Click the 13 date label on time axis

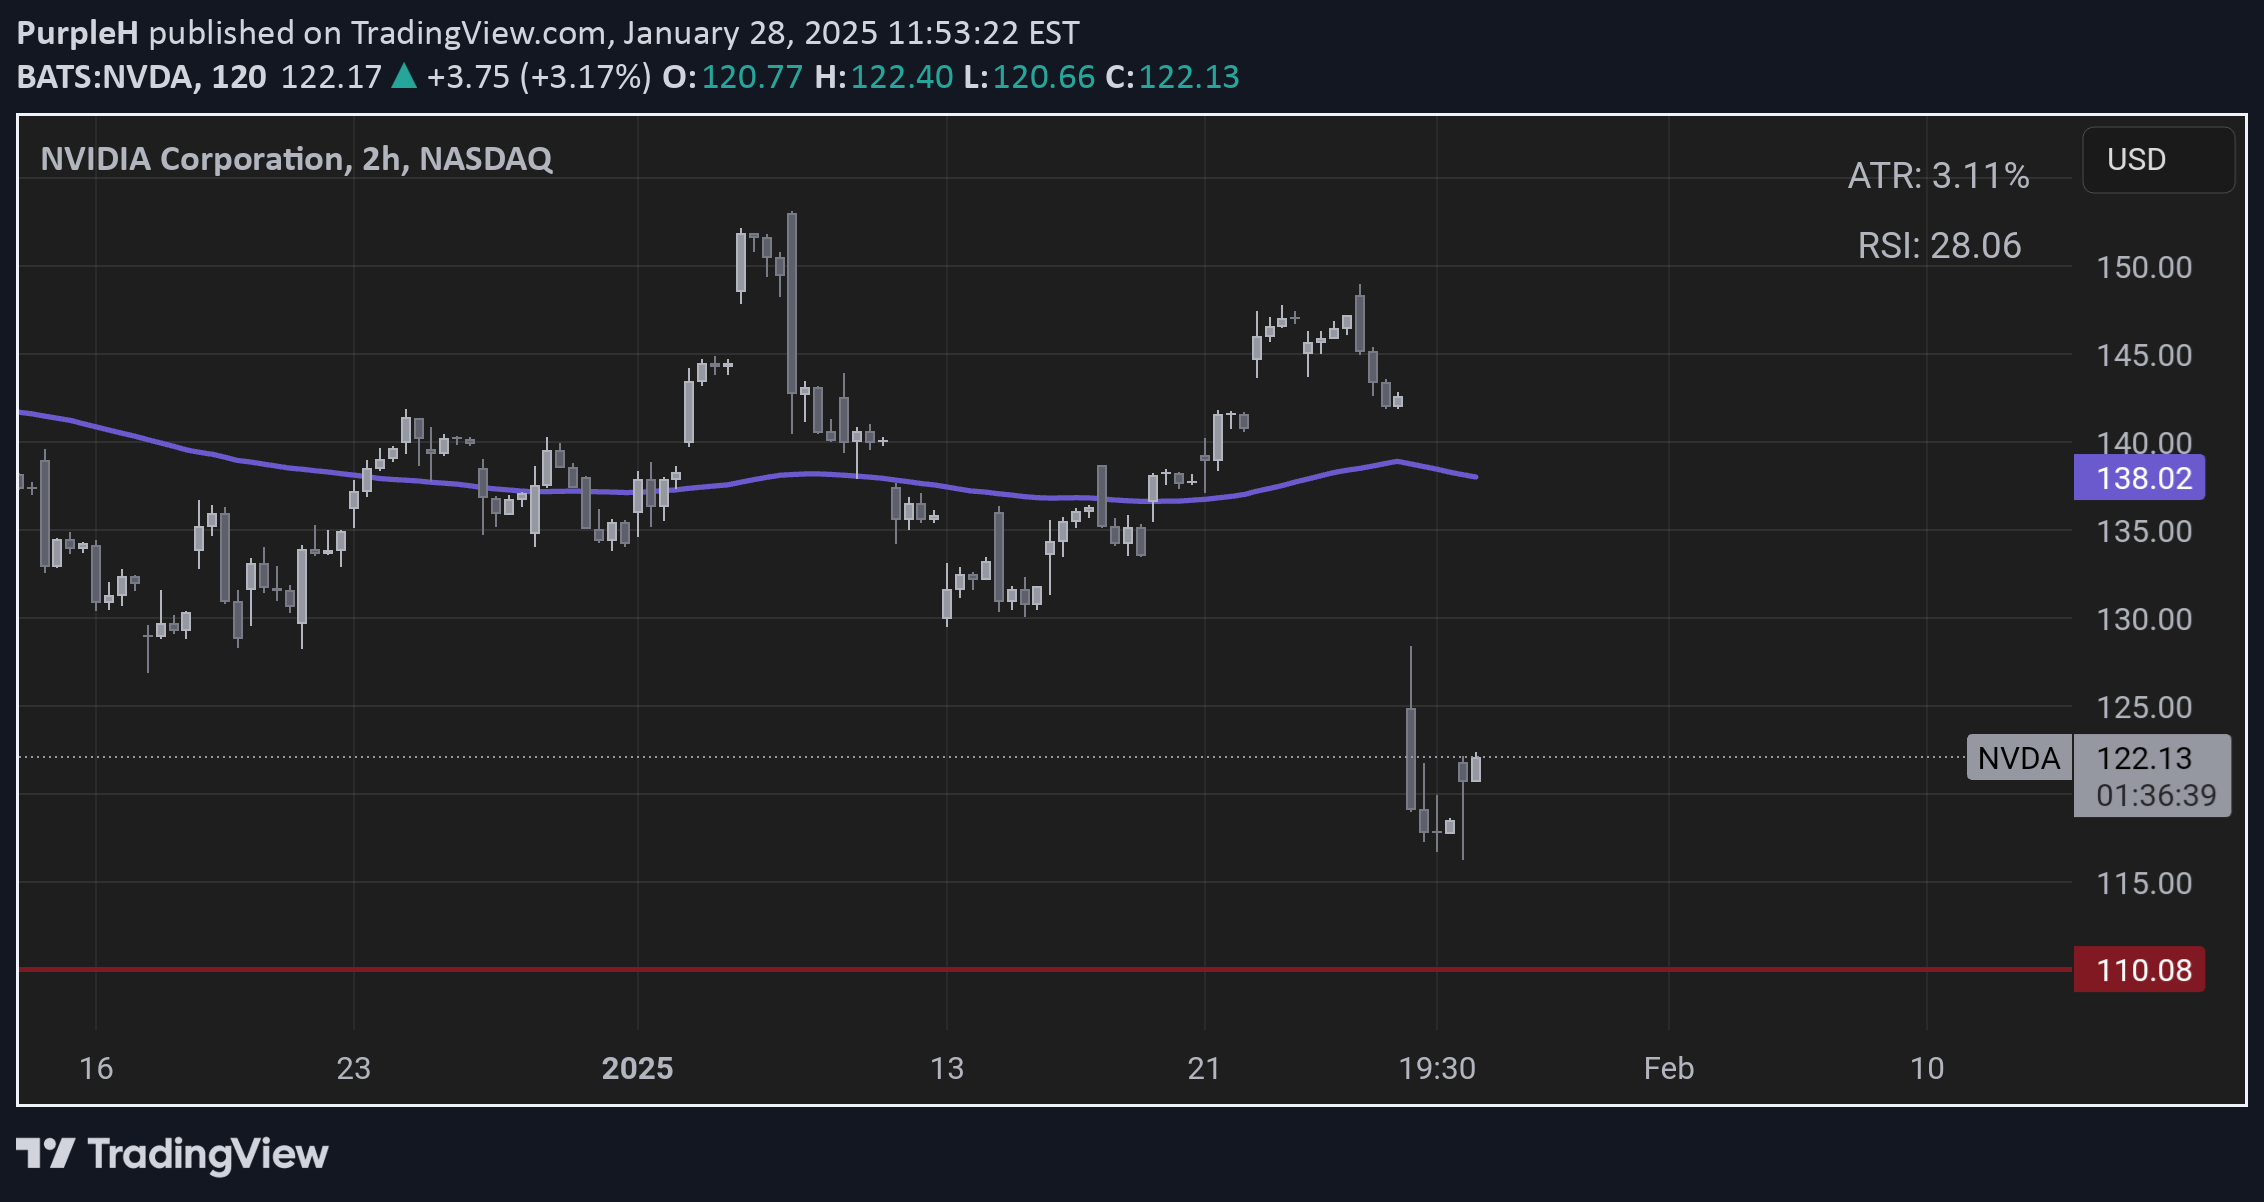click(x=946, y=1068)
